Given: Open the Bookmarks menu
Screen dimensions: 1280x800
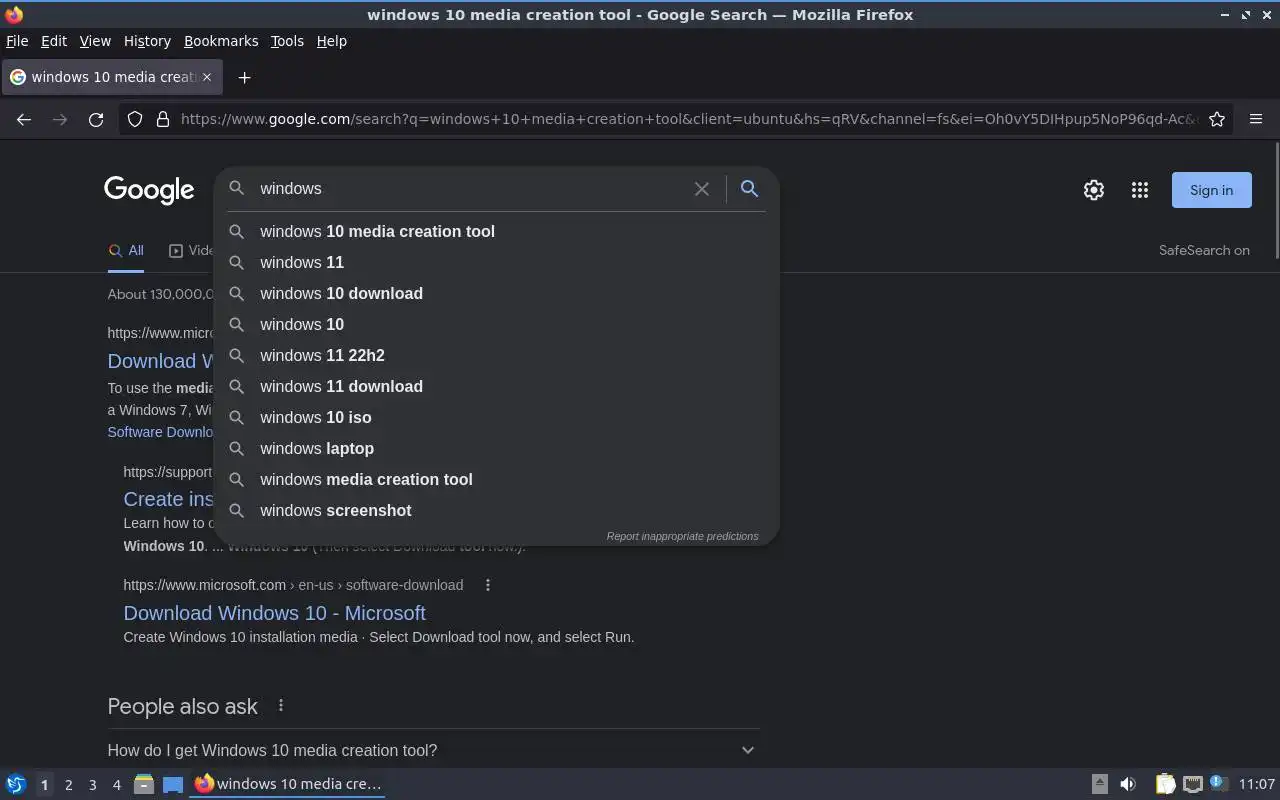Looking at the screenshot, I should (221, 41).
